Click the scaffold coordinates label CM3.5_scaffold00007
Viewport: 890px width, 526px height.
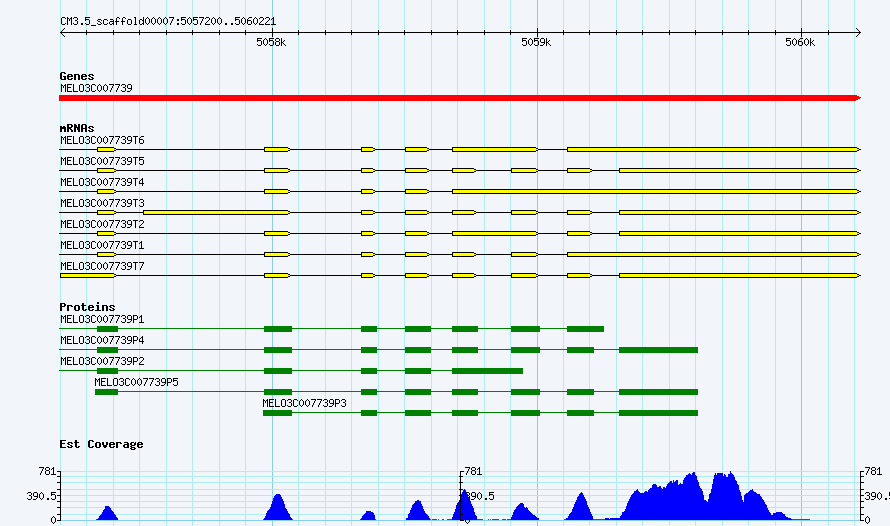[168, 22]
